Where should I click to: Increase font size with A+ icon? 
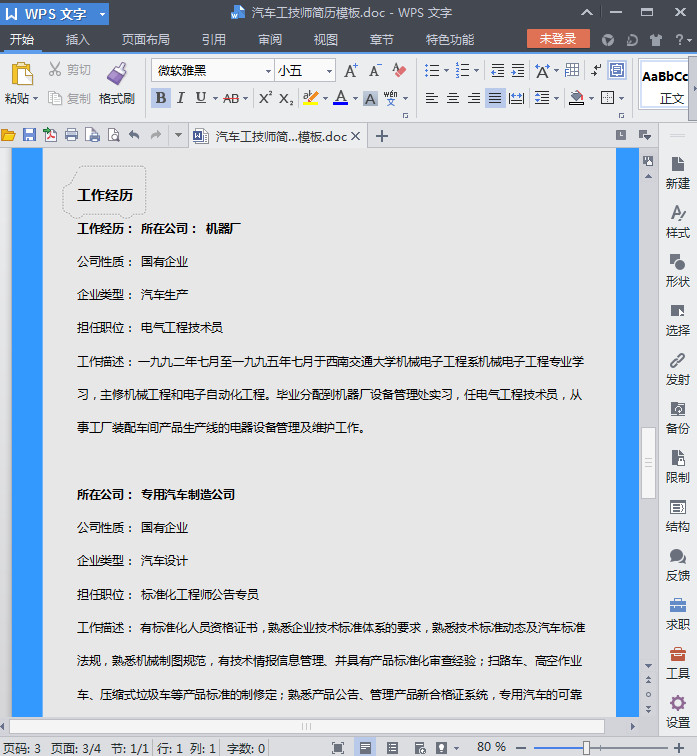(351, 71)
